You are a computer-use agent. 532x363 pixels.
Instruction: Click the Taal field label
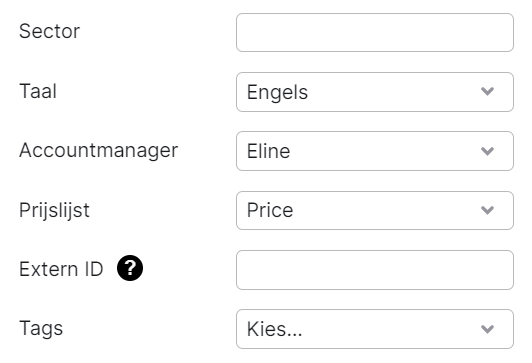(38, 91)
